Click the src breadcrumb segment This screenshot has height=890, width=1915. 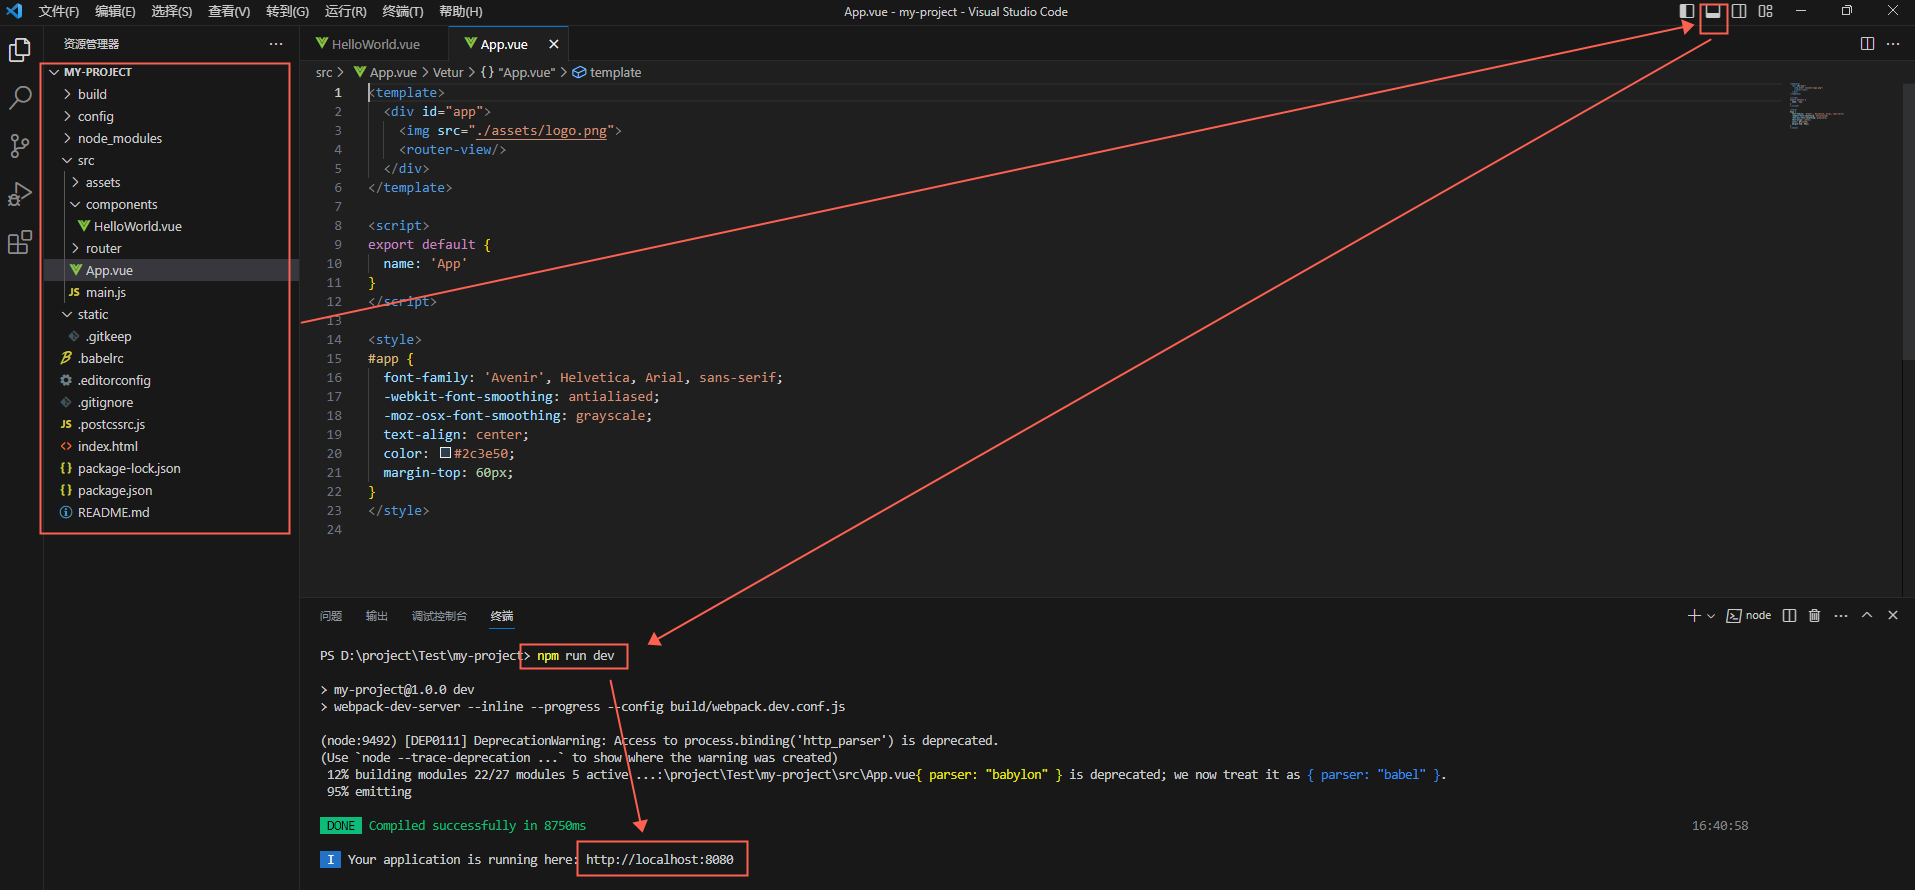pyautogui.click(x=324, y=72)
